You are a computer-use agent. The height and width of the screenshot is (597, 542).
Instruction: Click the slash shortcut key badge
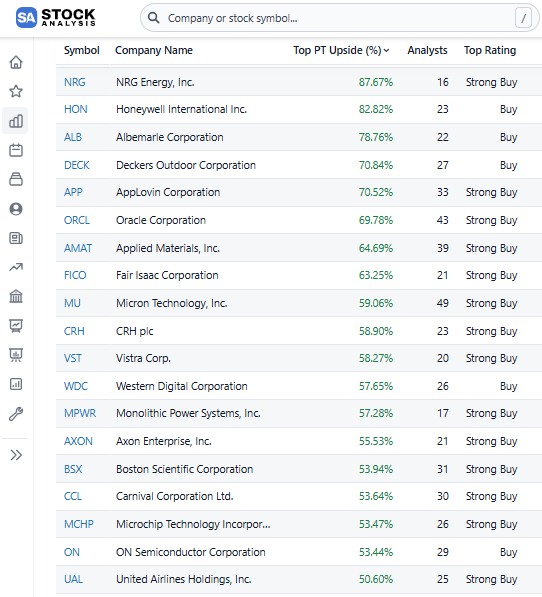click(523, 18)
